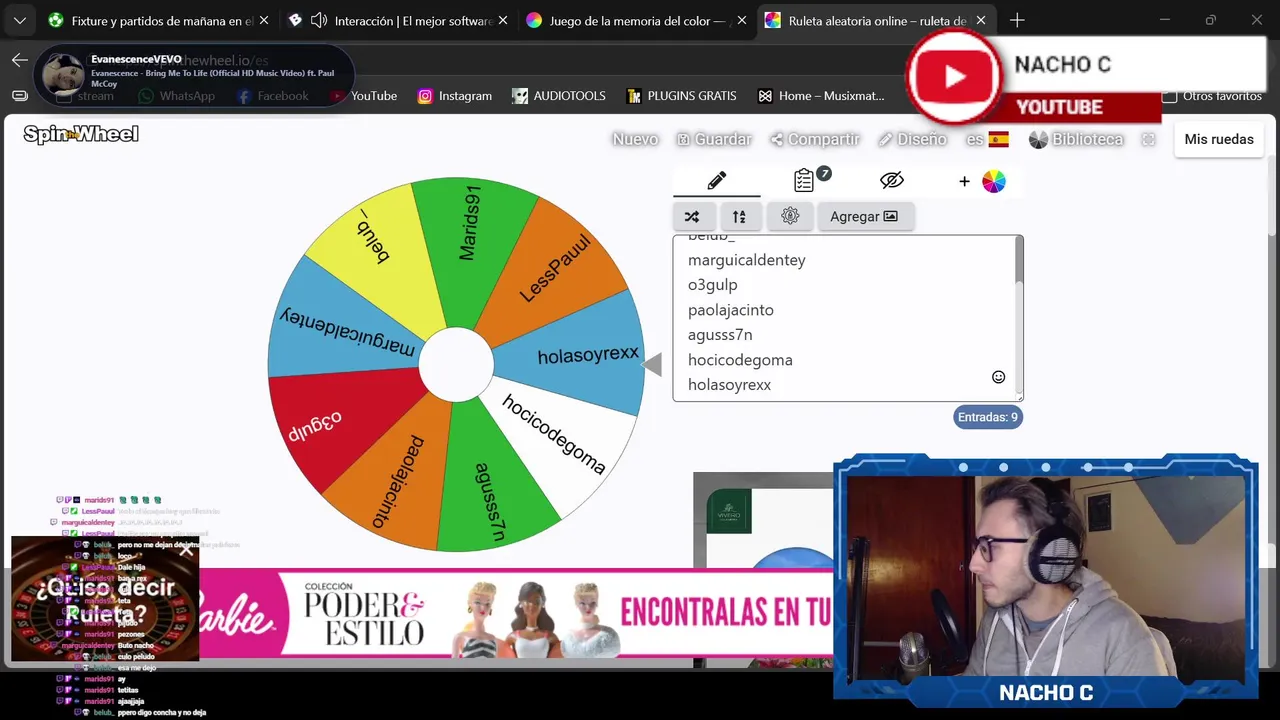Open the browser tab search dropdown
The image size is (1280, 720).
coord(20,20)
